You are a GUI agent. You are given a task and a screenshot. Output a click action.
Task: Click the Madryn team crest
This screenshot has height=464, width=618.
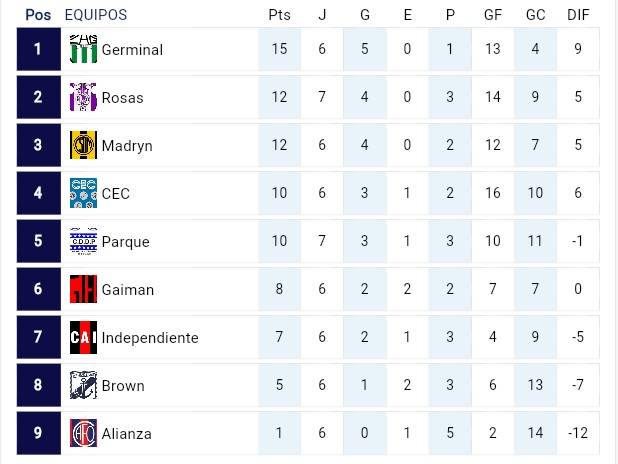pyautogui.click(x=83, y=145)
